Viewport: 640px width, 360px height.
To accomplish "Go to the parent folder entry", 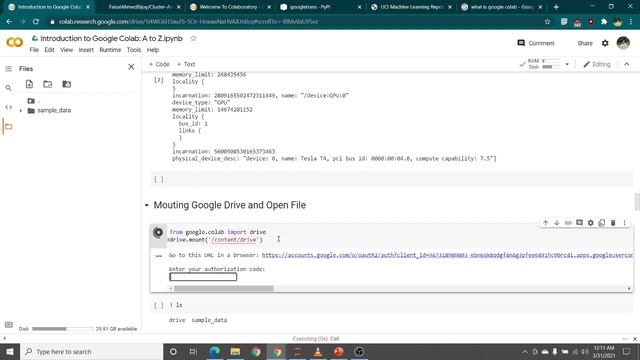I will [x=33, y=101].
